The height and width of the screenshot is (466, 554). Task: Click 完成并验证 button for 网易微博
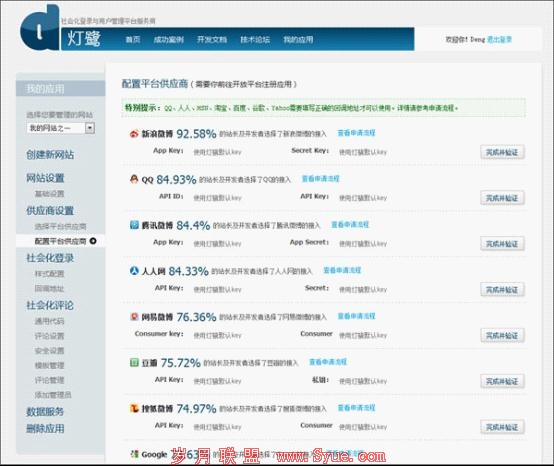502,335
